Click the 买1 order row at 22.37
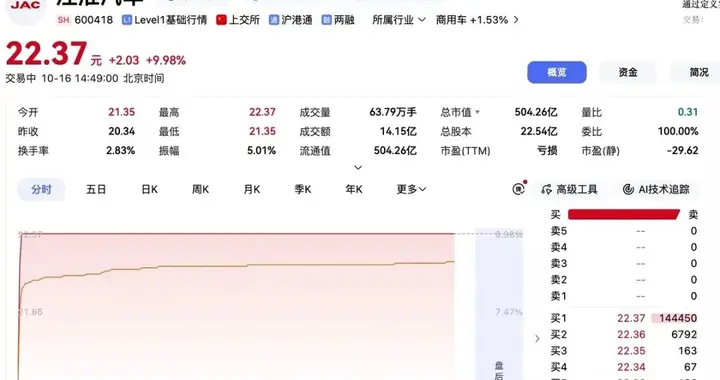720x380 pixels. point(624,318)
